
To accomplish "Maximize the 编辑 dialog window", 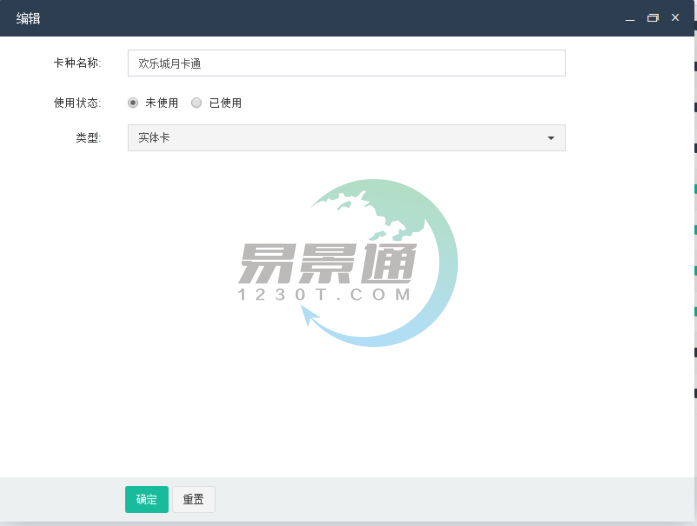I will (653, 18).
